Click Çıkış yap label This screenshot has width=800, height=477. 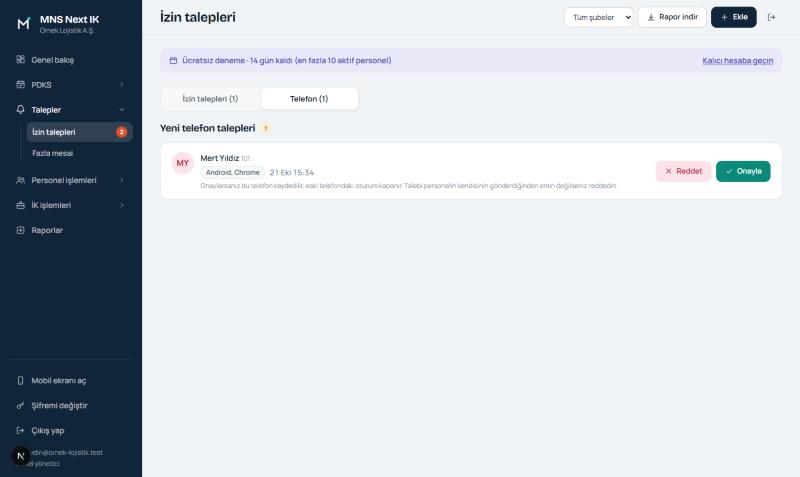[x=48, y=431]
